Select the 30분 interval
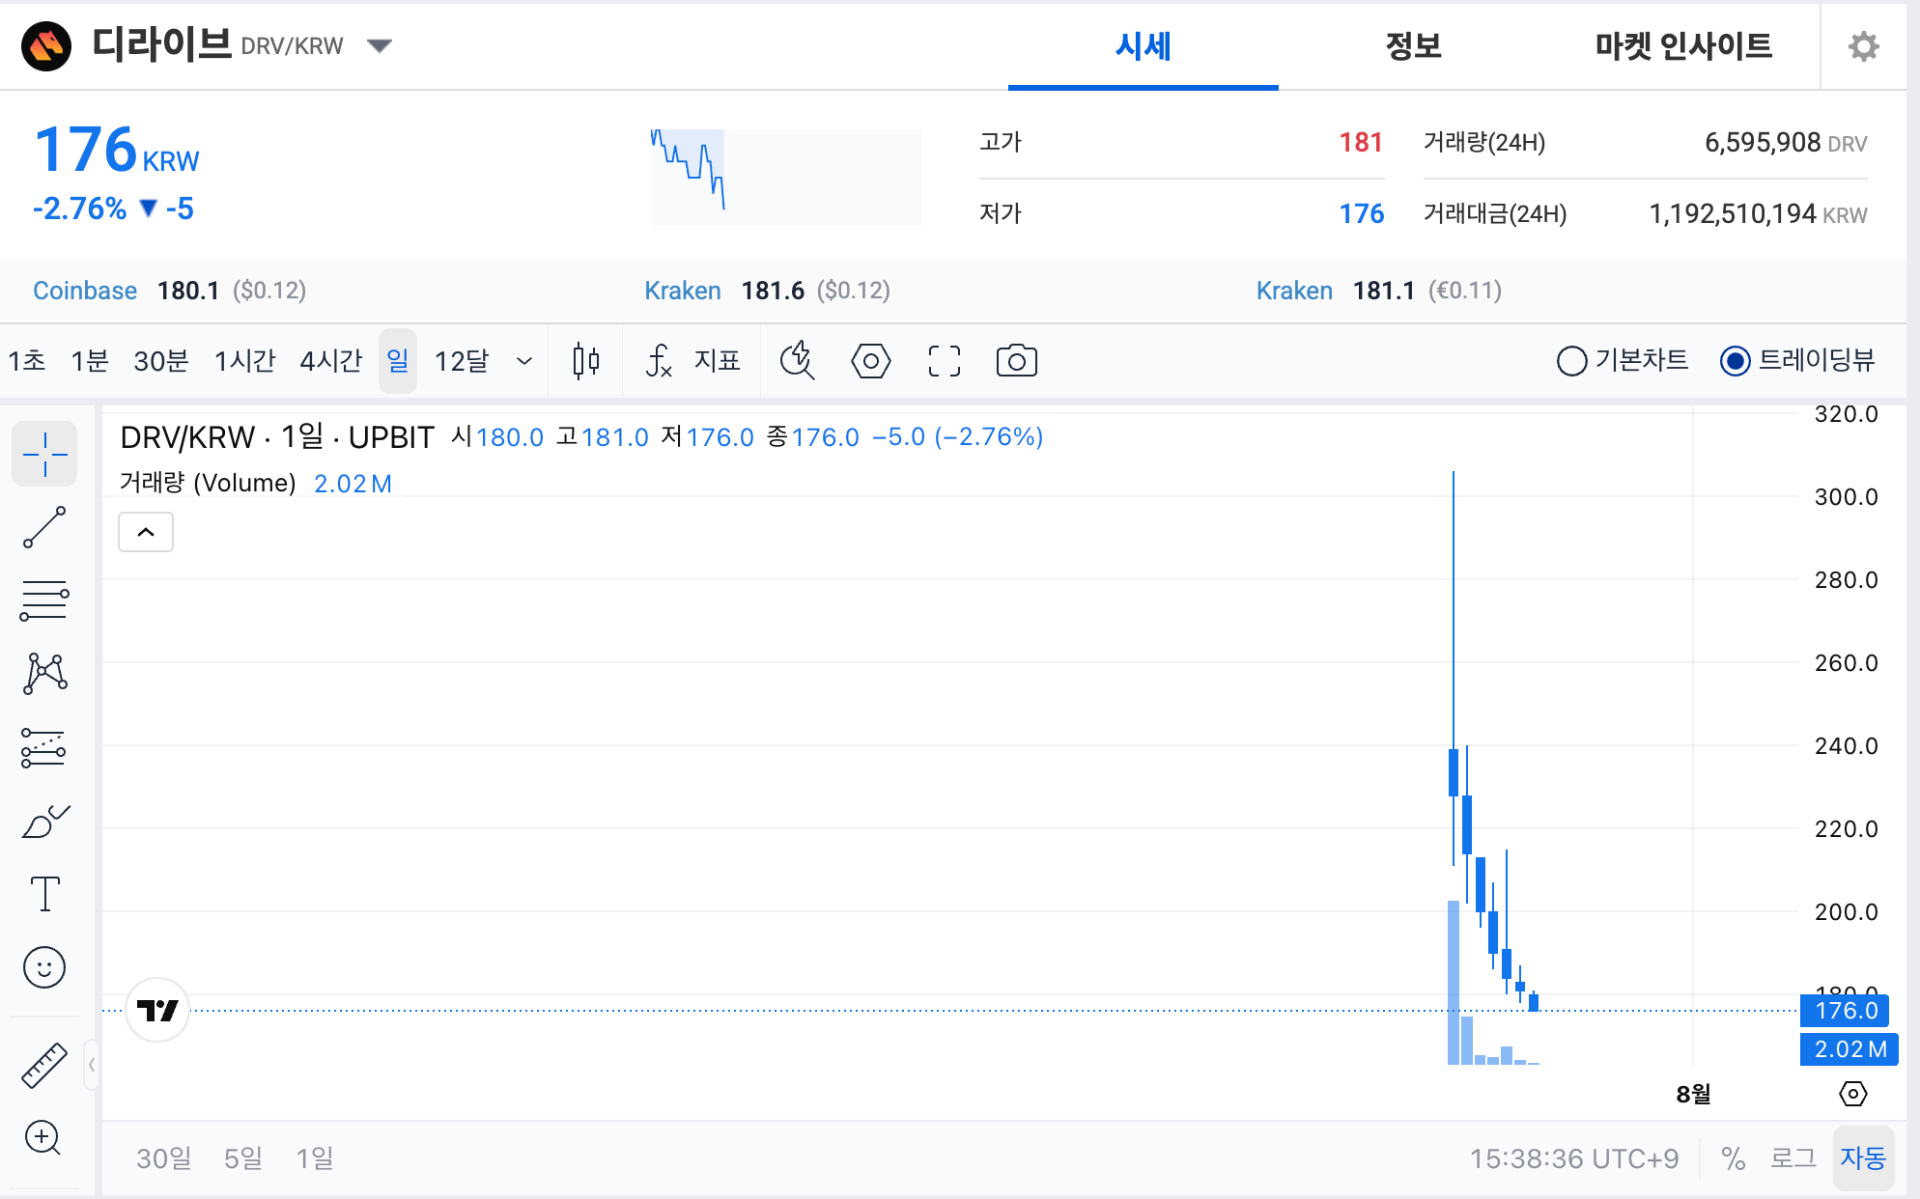The height and width of the screenshot is (1199, 1920). pyautogui.click(x=161, y=361)
